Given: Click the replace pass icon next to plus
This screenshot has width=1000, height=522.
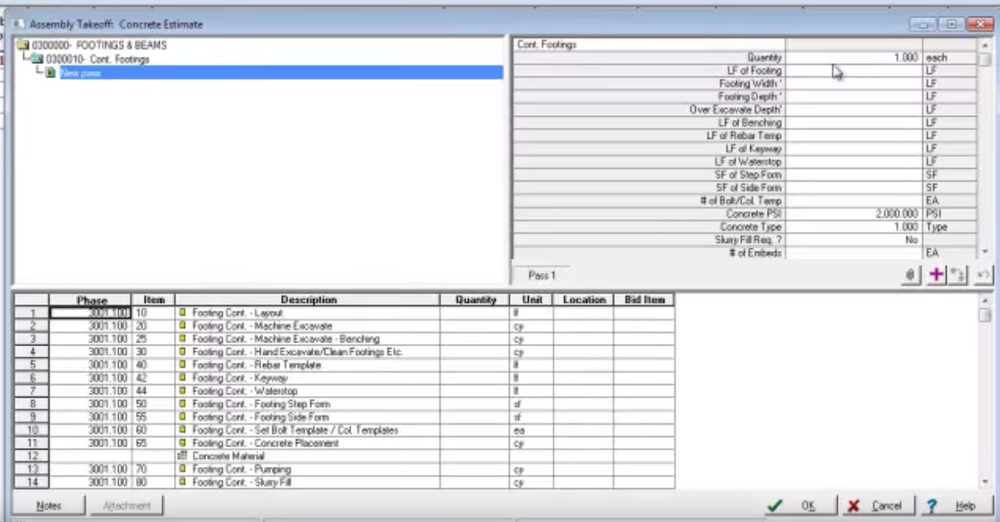Looking at the screenshot, I should (957, 275).
